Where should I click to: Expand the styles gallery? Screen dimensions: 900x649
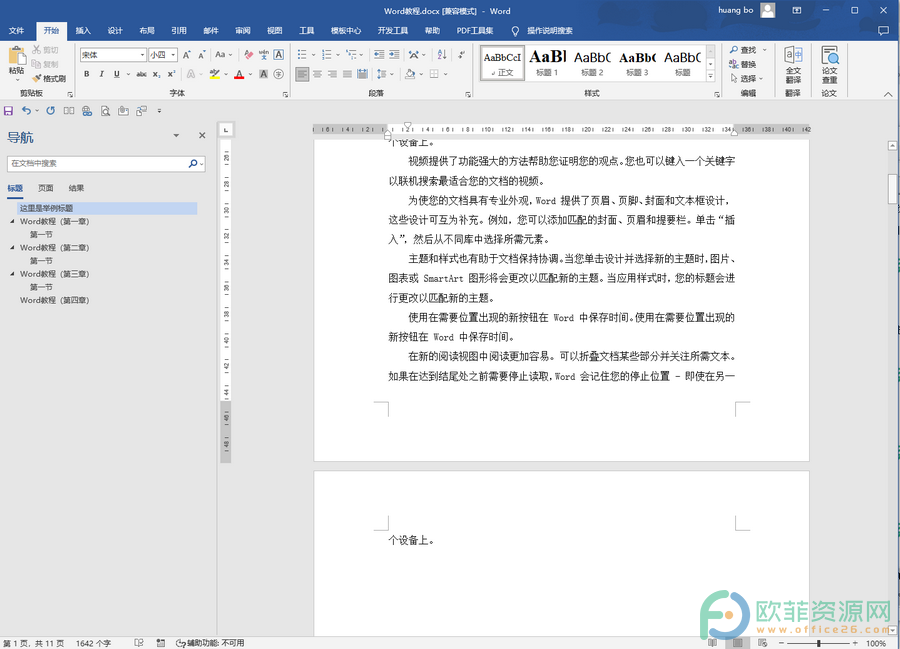(x=710, y=76)
